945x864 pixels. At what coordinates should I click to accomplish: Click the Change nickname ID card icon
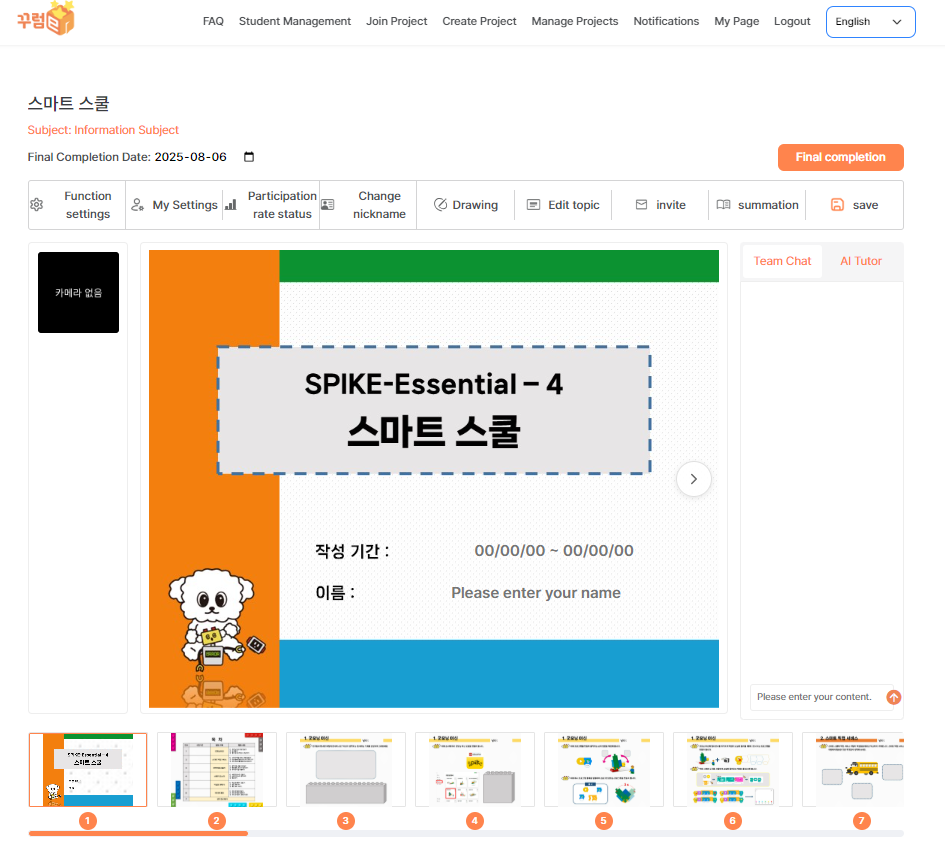point(327,205)
